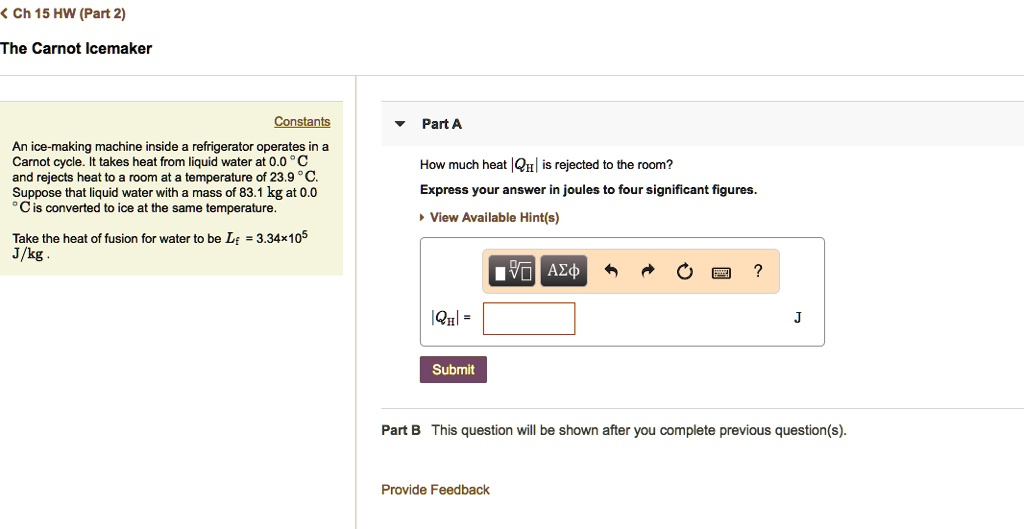This screenshot has width=1024, height=529.
Task: Reset the answer with the circular arrow
Action: (684, 271)
